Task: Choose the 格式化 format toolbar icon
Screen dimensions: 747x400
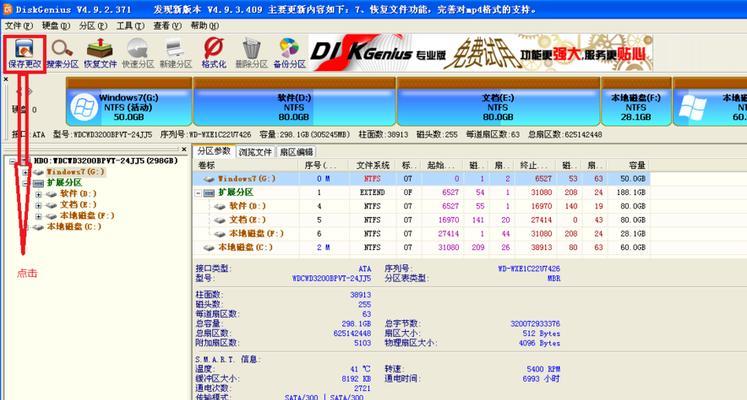Action: coord(213,54)
